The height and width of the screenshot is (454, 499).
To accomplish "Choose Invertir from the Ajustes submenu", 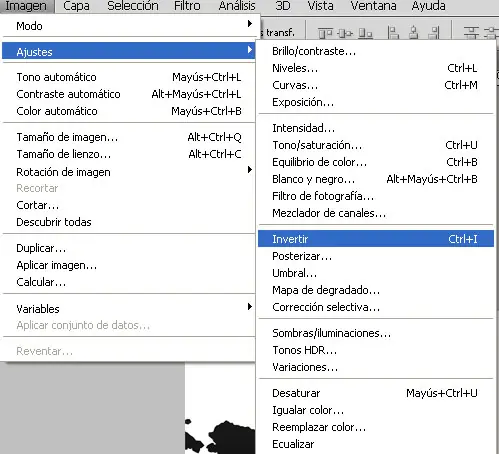I will [x=376, y=239].
